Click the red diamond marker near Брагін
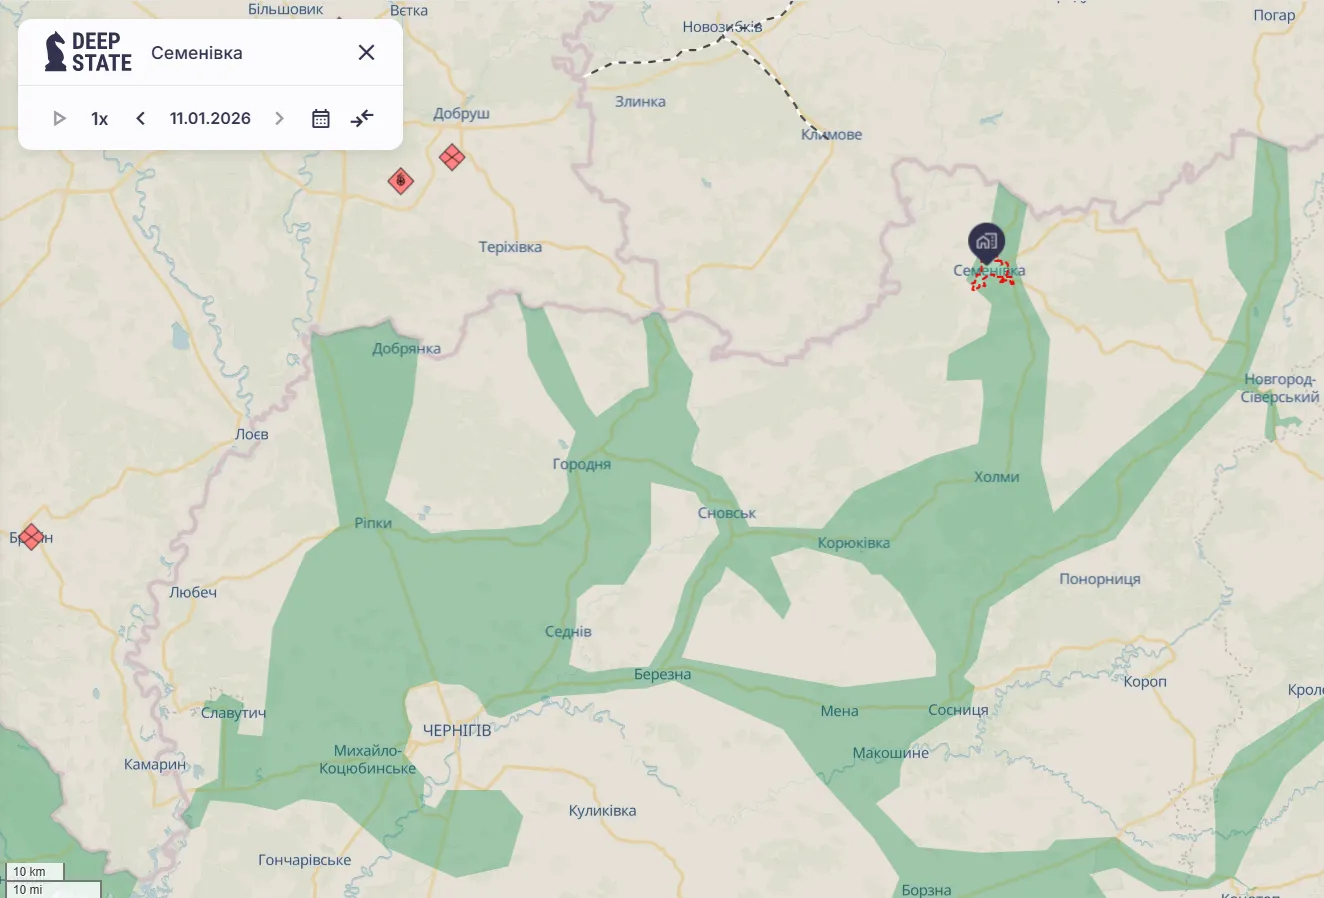Image resolution: width=1324 pixels, height=898 pixels. (x=31, y=537)
